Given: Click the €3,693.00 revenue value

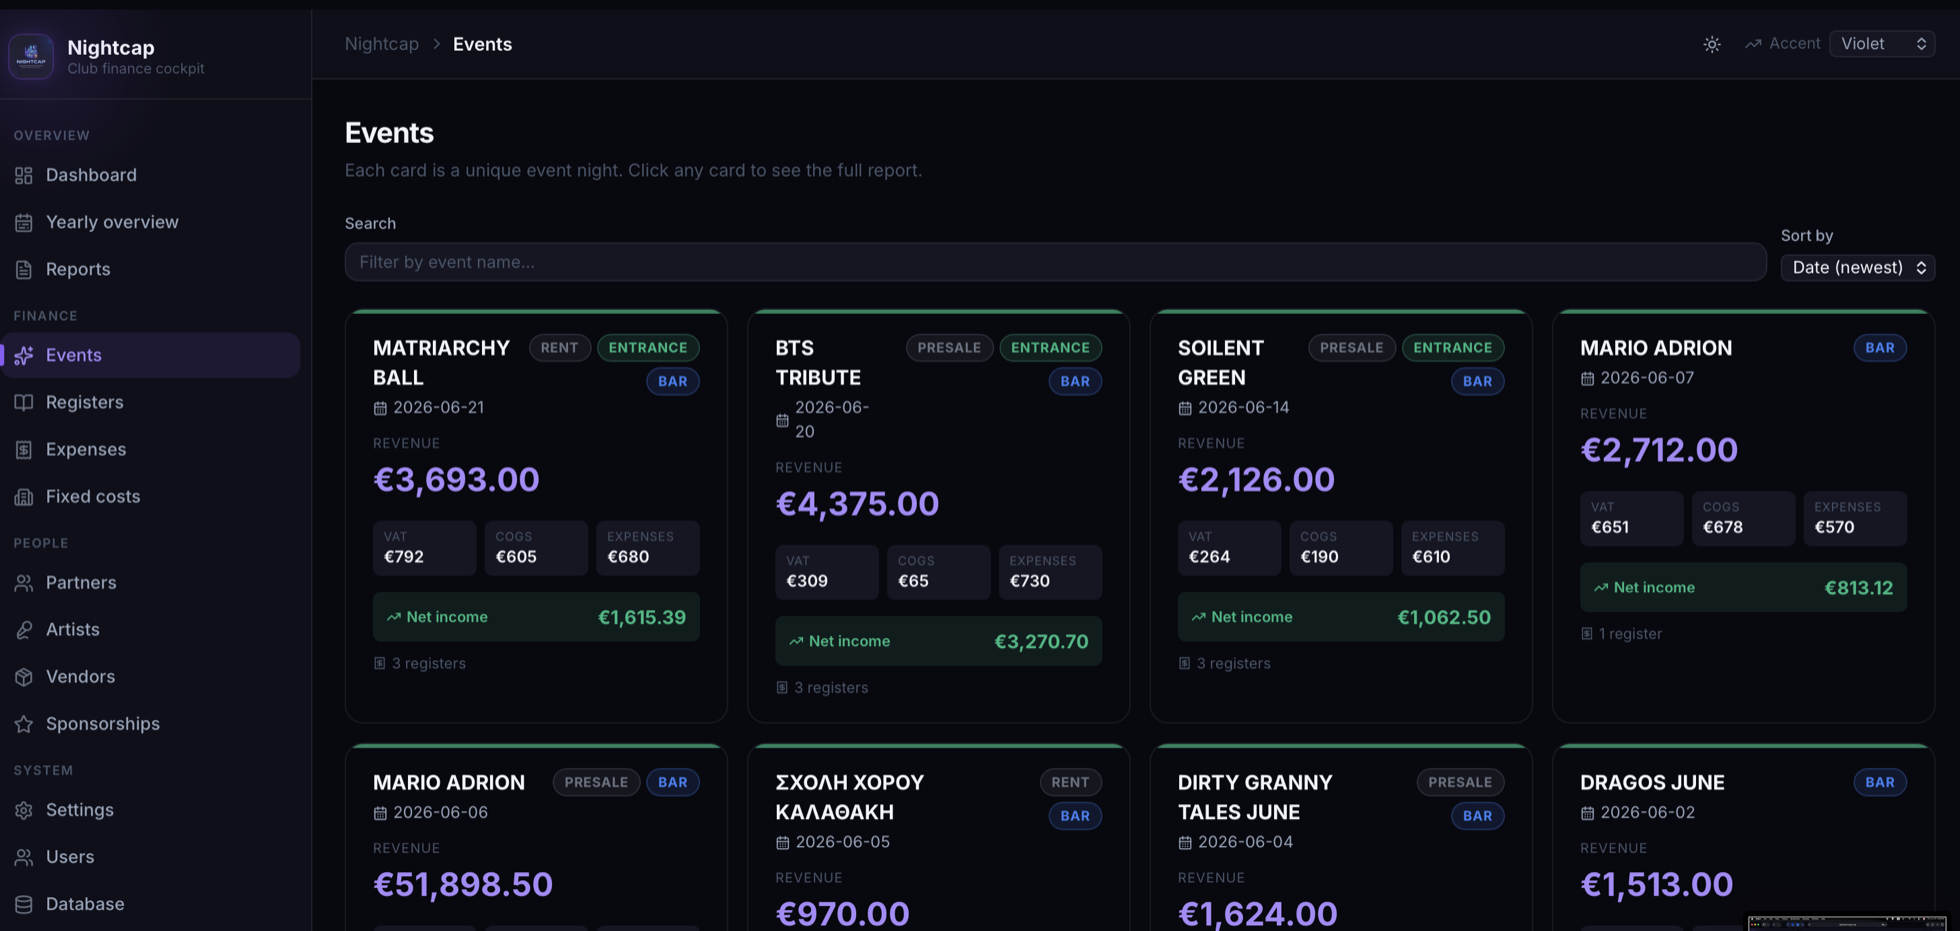Looking at the screenshot, I should [456, 480].
